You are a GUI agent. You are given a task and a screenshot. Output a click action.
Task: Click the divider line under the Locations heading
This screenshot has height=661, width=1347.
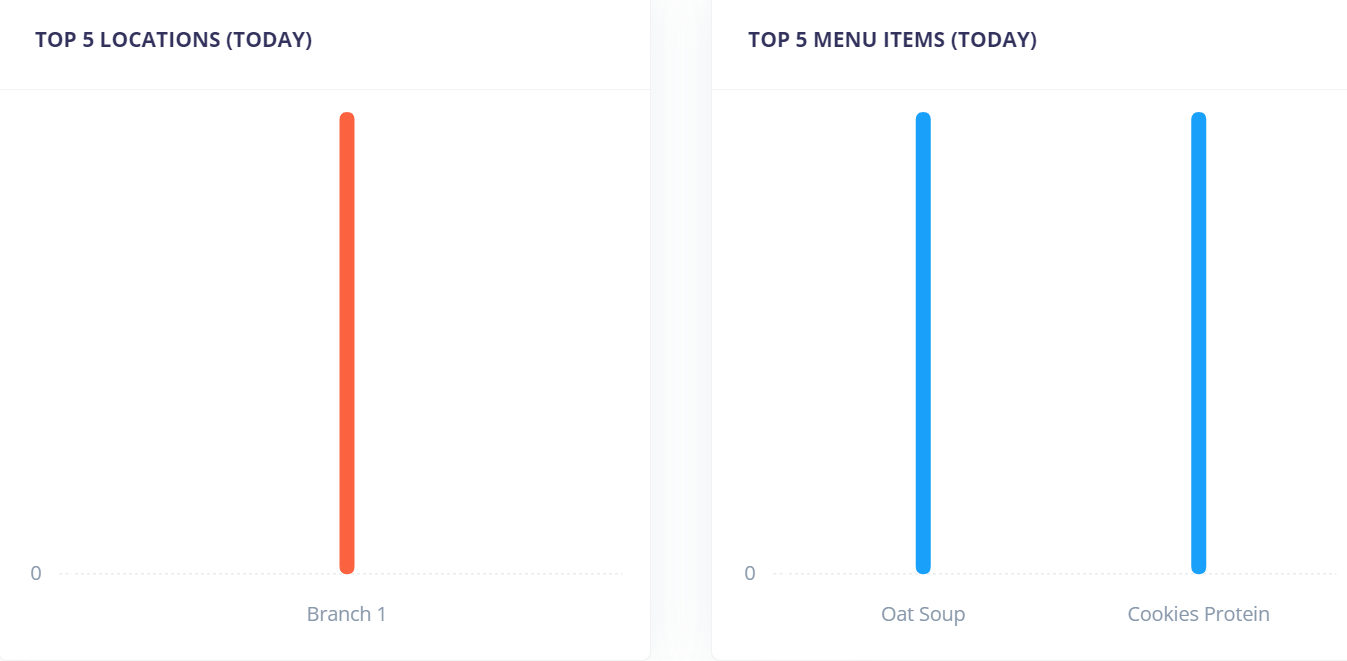pyautogui.click(x=325, y=89)
